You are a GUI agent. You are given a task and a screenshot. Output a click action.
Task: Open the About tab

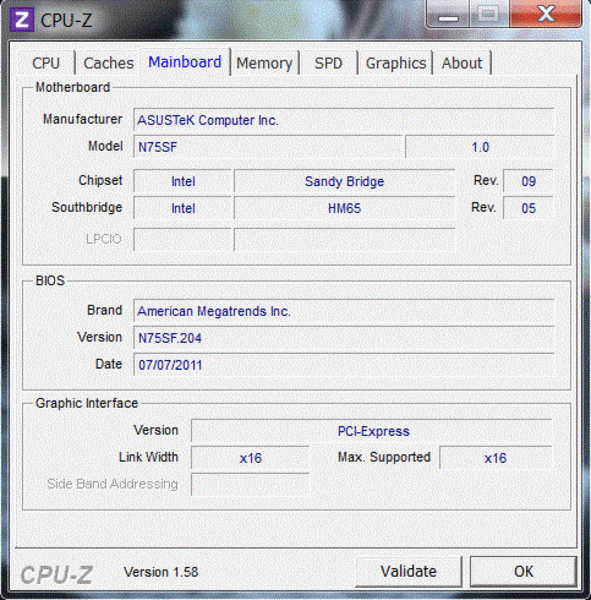(462, 63)
